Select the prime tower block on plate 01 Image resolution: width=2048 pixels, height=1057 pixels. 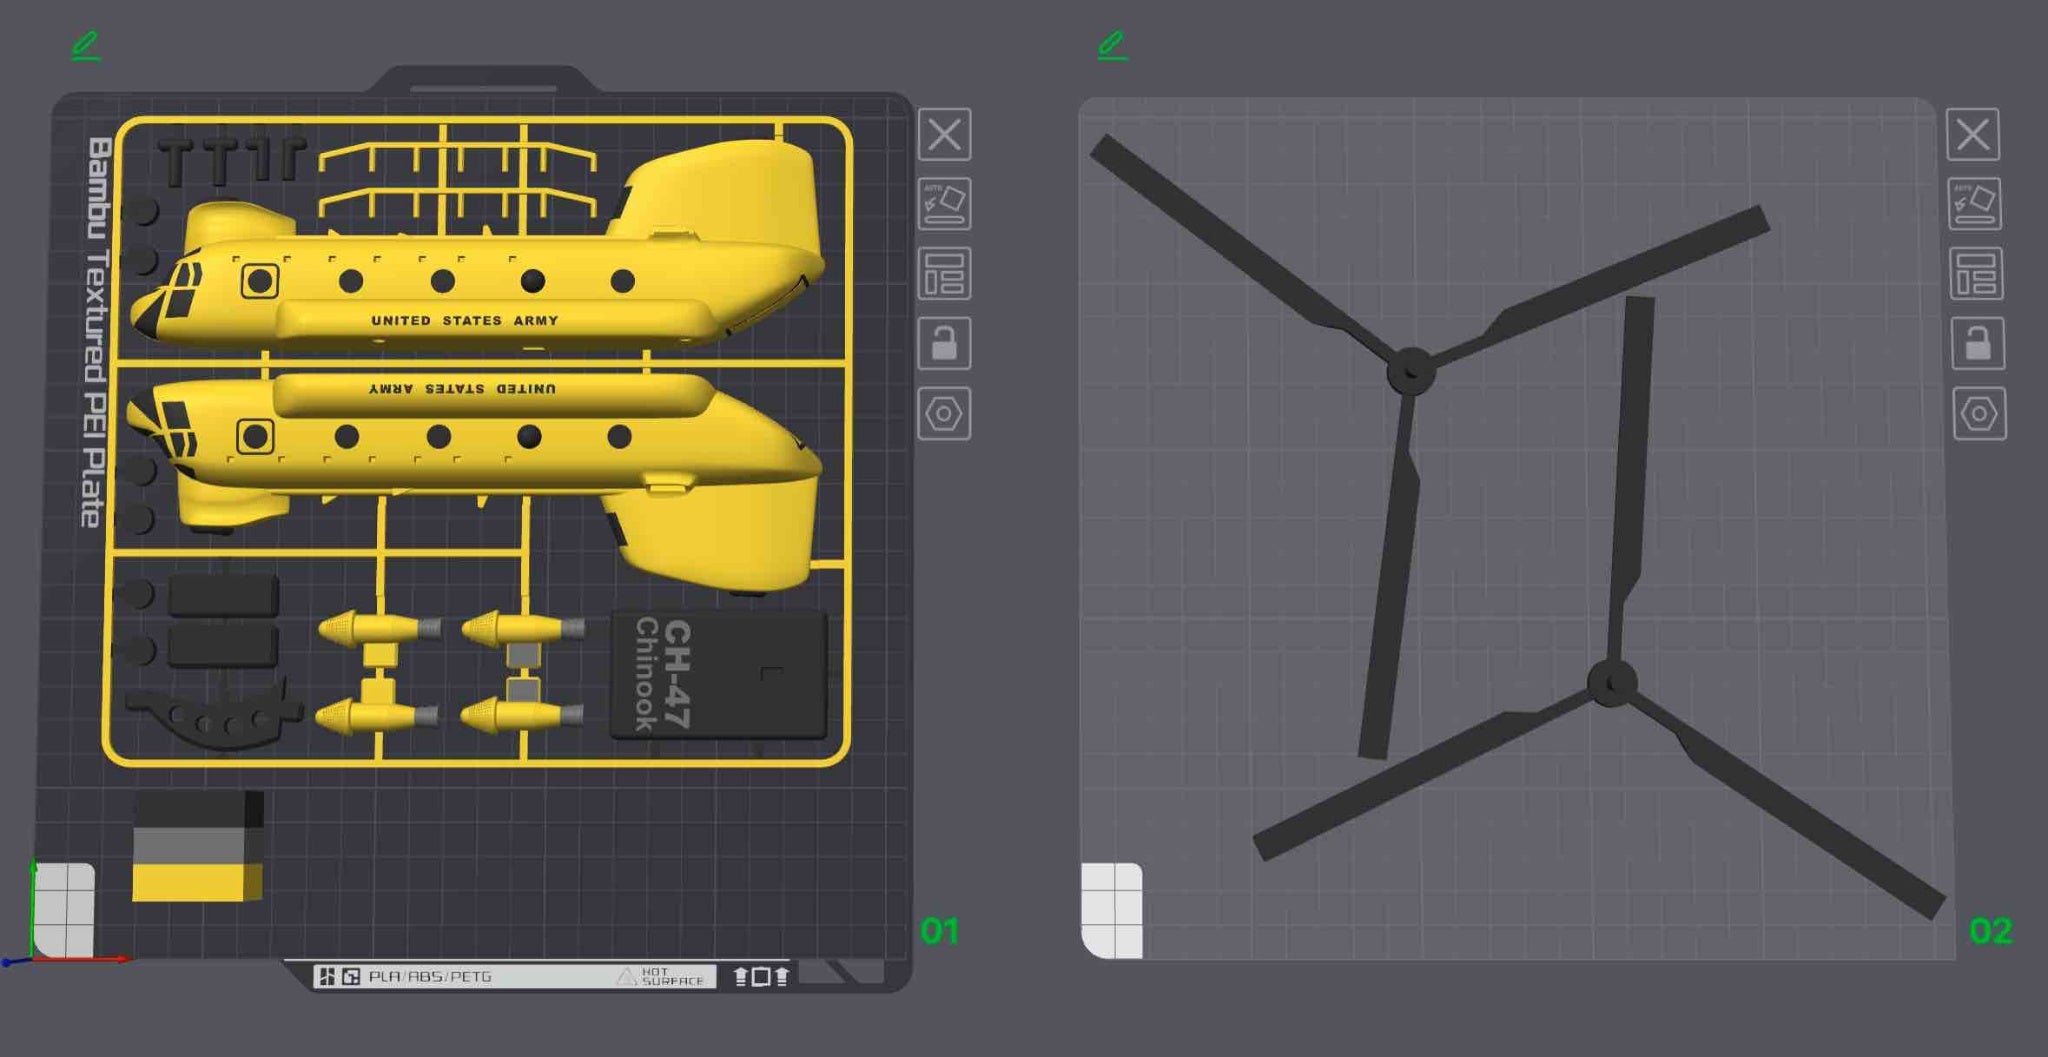[198, 846]
